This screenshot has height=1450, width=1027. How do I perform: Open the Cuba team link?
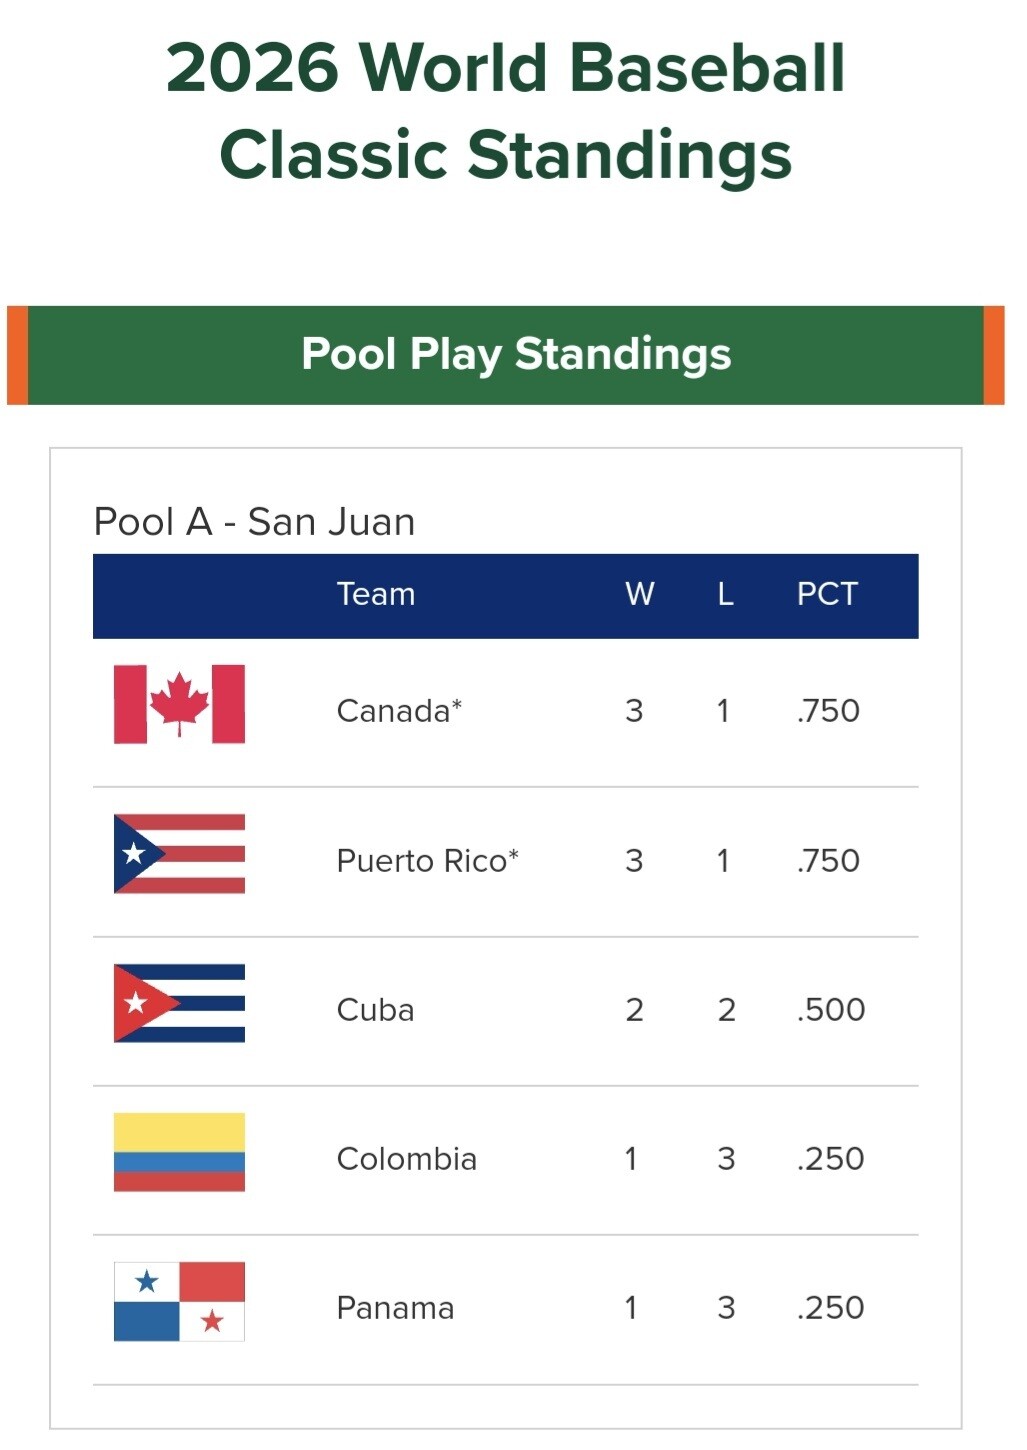click(x=375, y=1010)
